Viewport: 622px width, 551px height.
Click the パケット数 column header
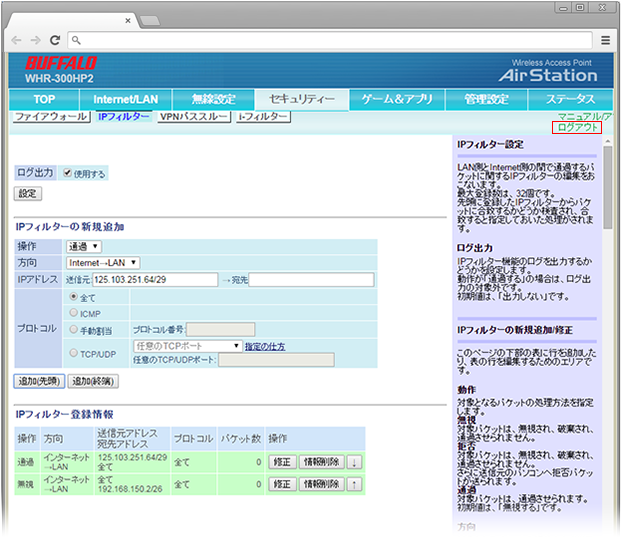point(241,439)
